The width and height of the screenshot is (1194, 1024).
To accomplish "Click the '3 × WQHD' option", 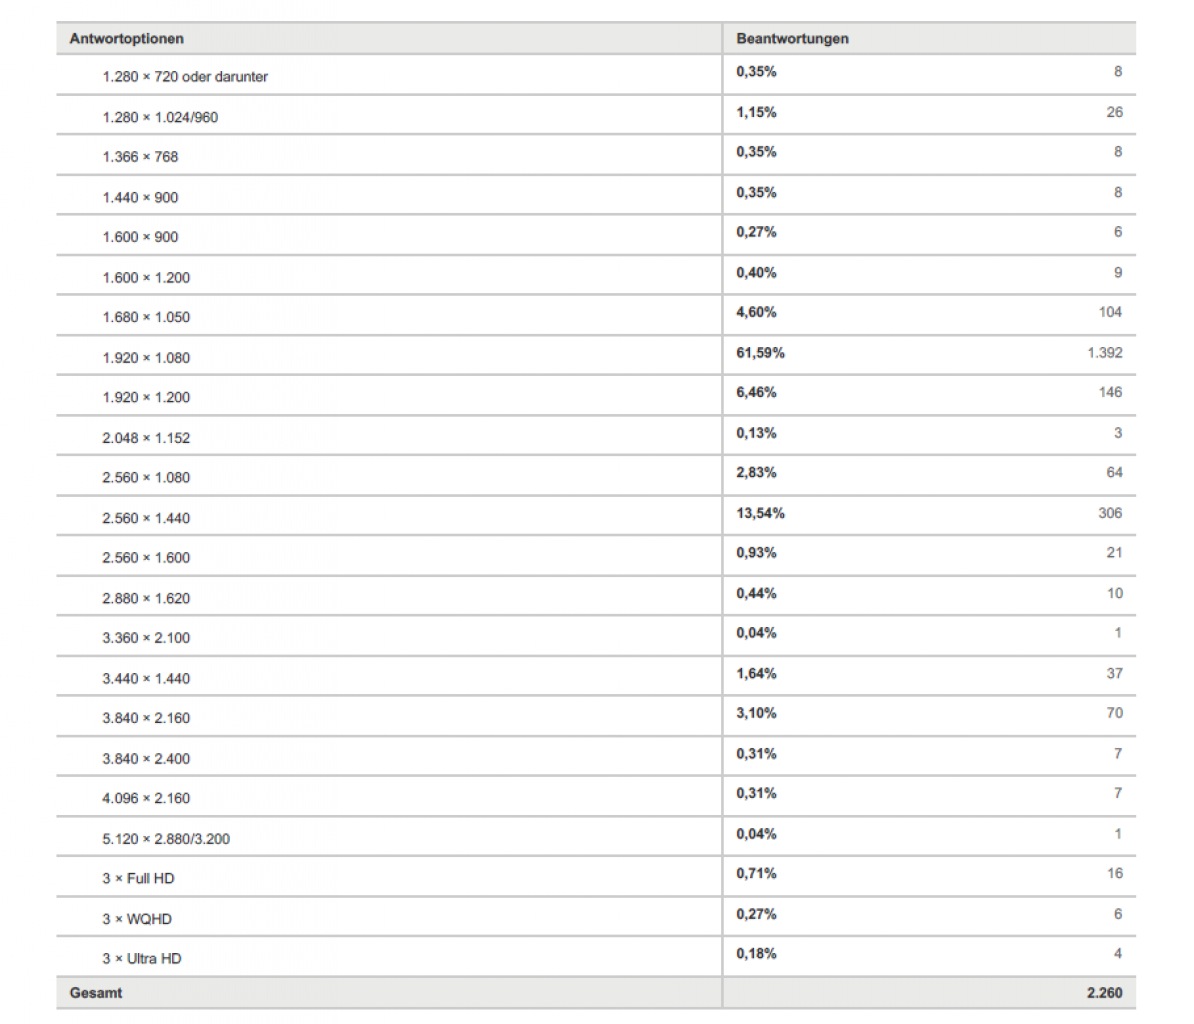I will pos(137,919).
